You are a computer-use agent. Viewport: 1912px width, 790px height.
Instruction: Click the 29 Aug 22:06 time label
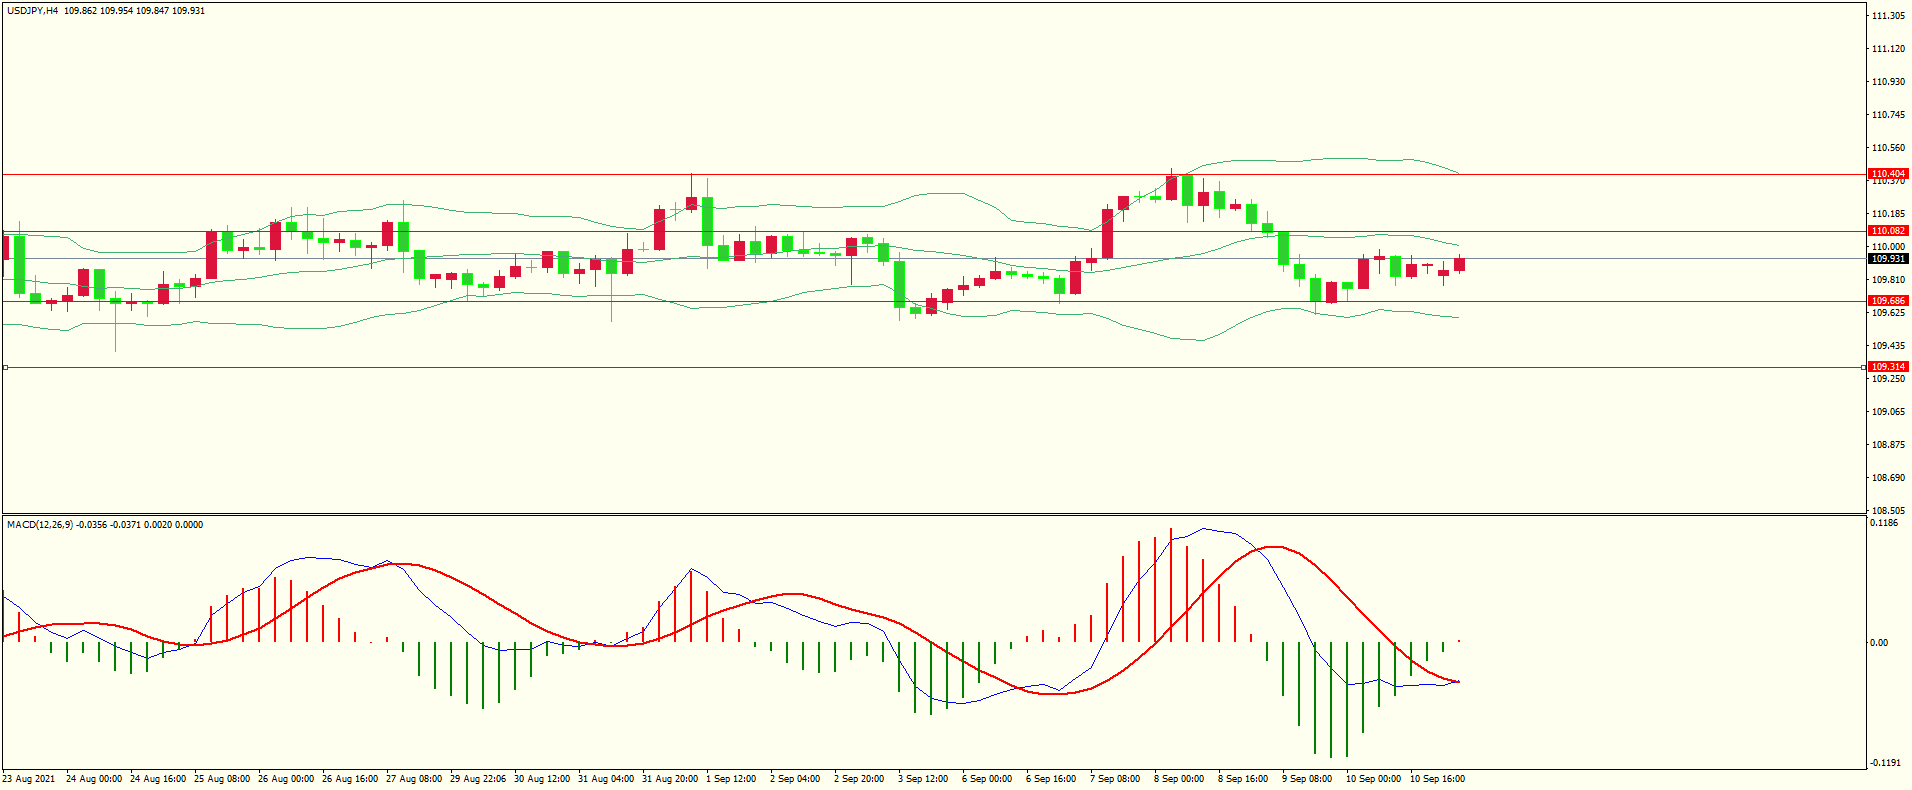478,779
